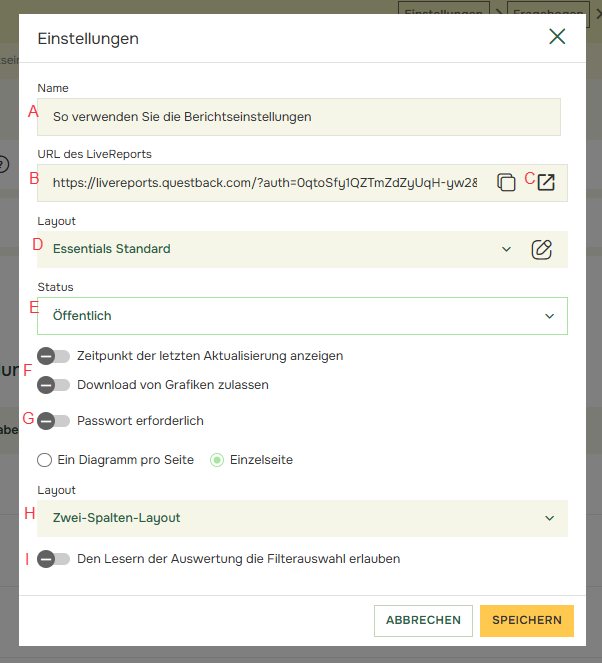Click the Abbrechen button
The width and height of the screenshot is (602, 663).
[423, 620]
